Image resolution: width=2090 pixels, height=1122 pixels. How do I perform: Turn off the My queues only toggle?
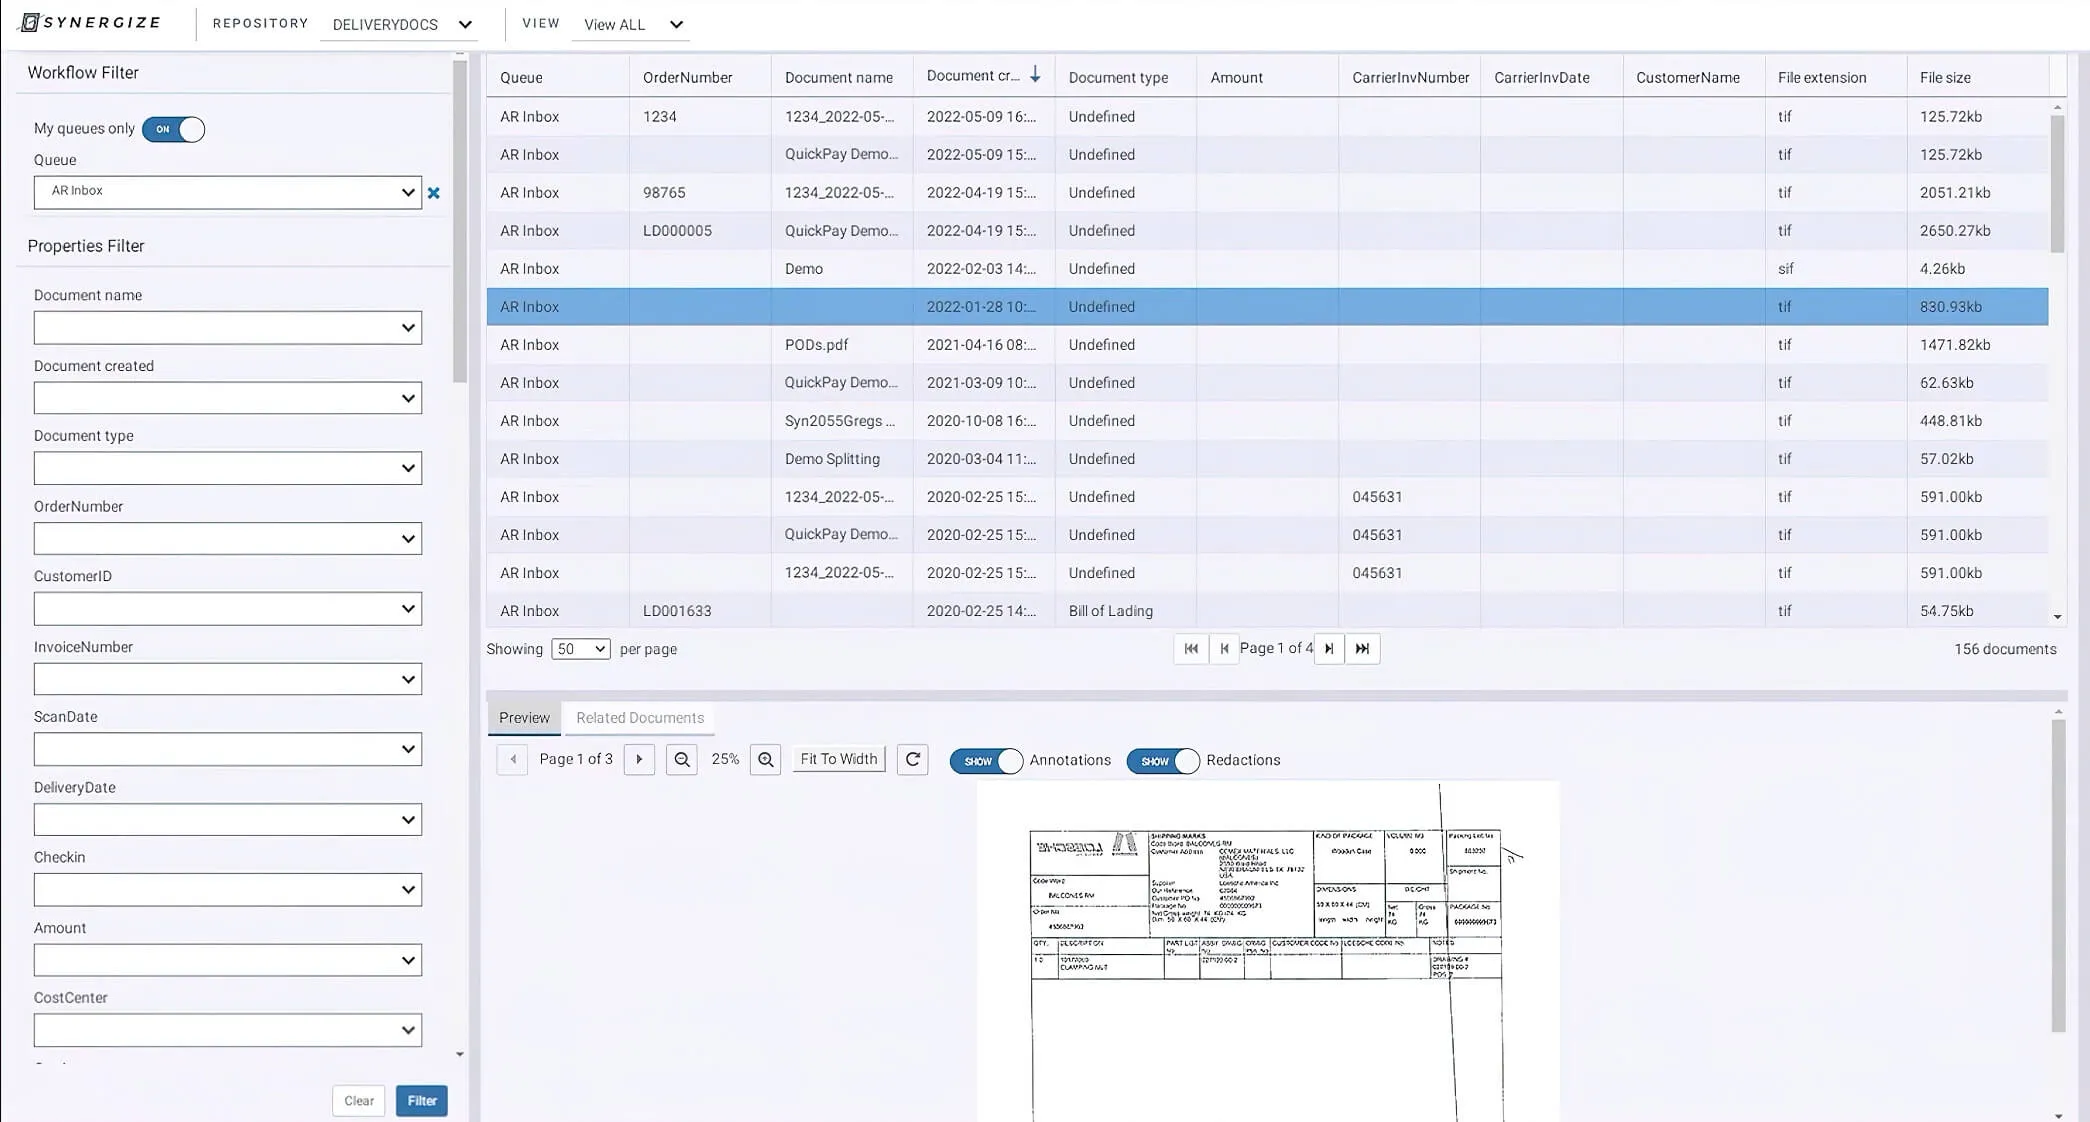point(173,129)
